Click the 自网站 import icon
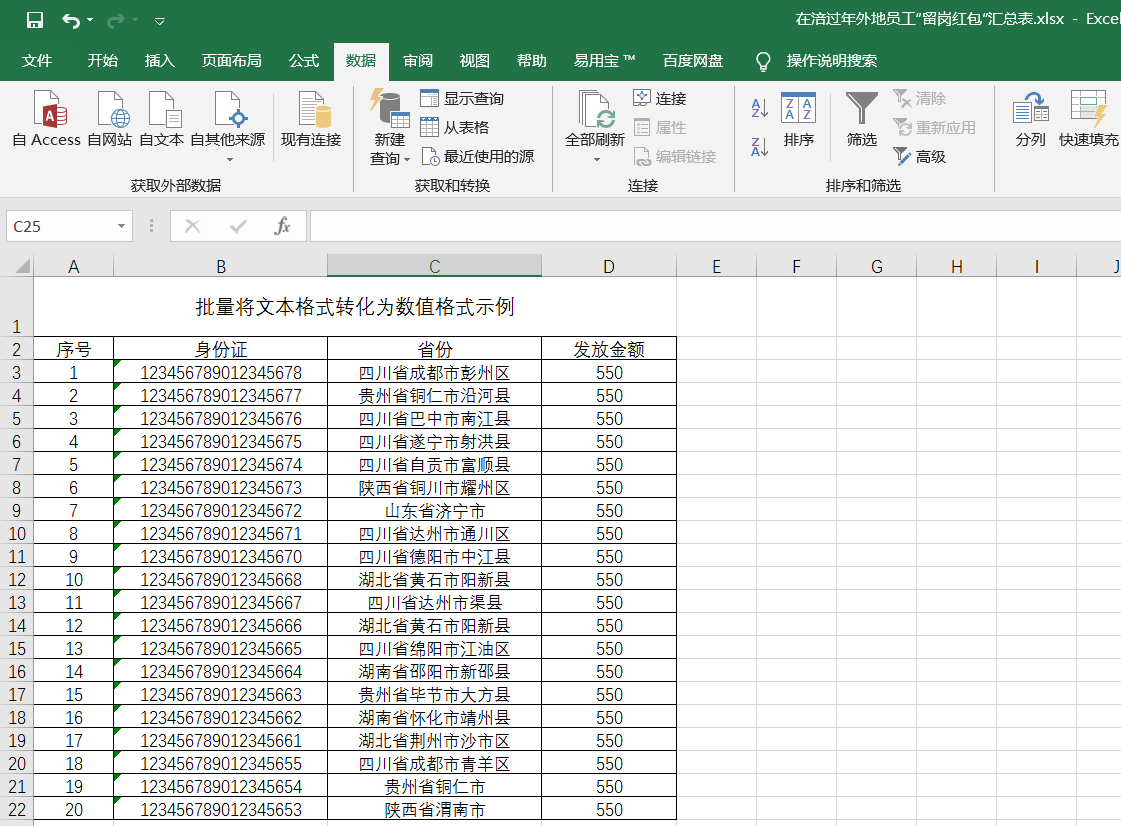Screen dimensions: 1121x826 pyautogui.click(x=109, y=119)
